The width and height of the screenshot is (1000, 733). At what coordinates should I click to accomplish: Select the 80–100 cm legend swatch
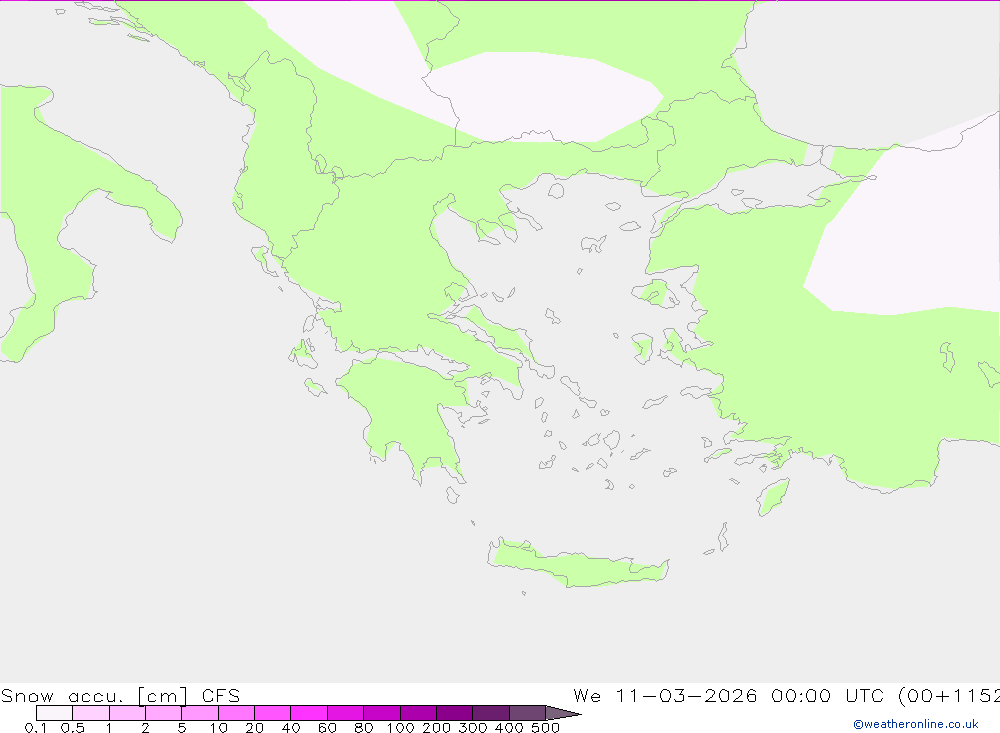click(x=382, y=713)
